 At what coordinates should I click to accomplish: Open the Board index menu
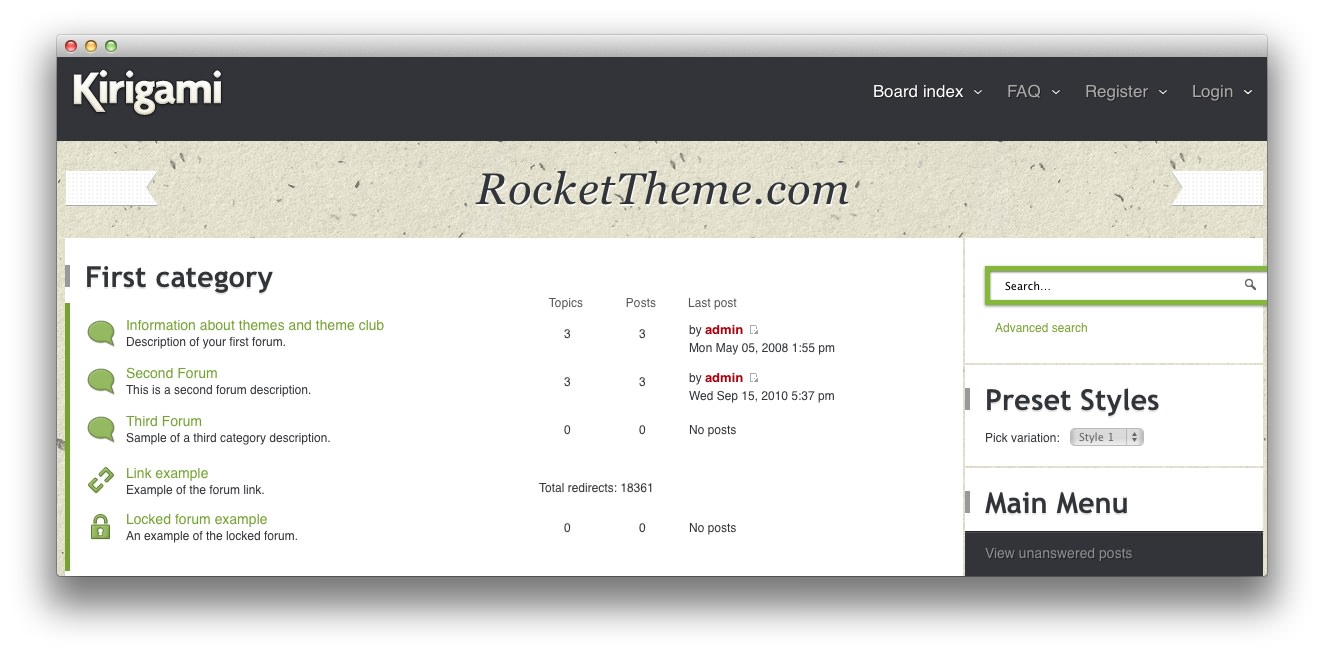(918, 91)
